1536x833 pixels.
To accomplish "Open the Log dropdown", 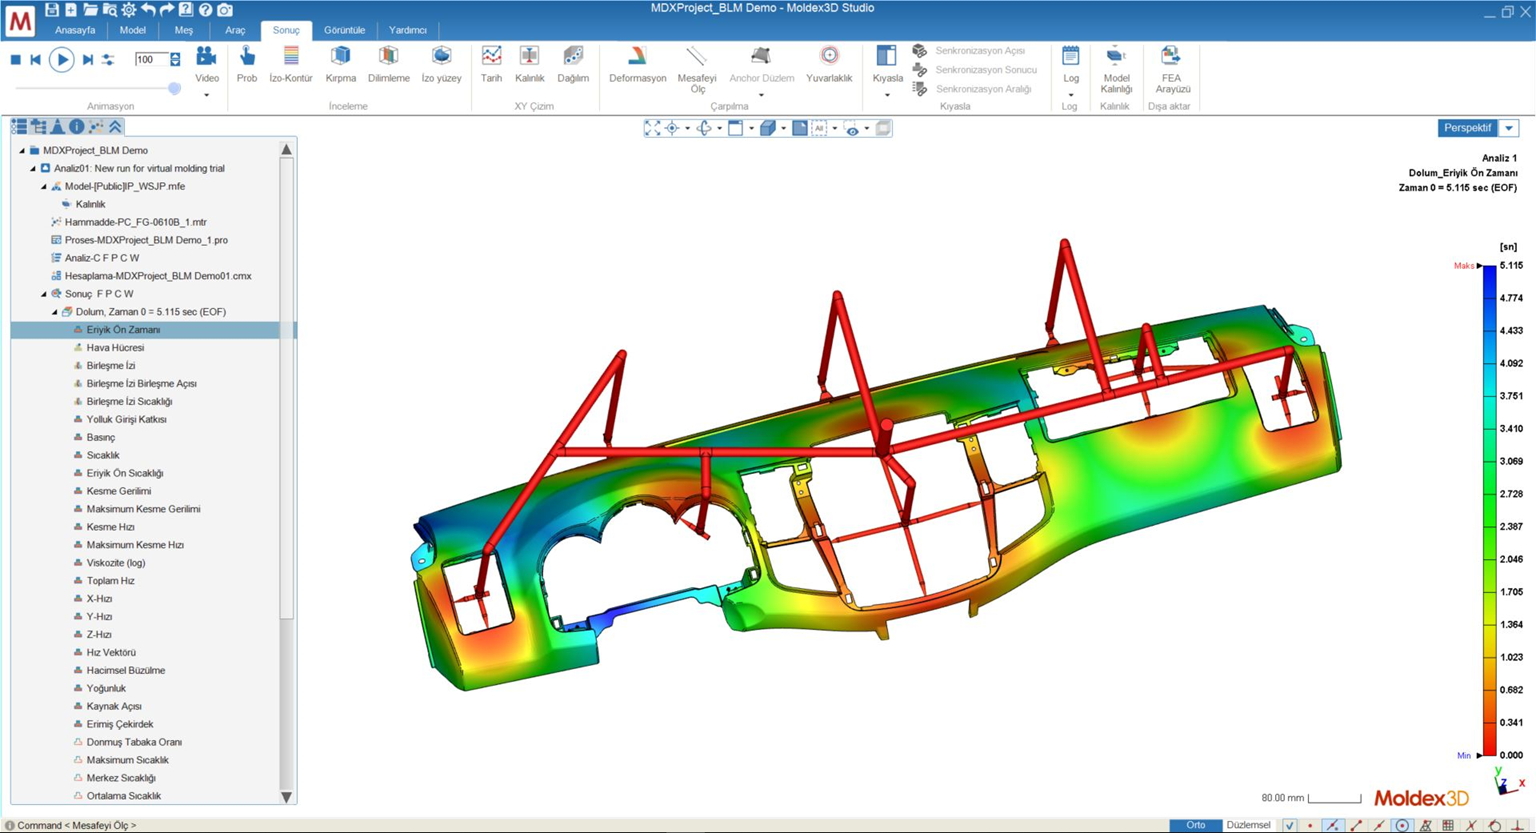I will tap(1070, 95).
